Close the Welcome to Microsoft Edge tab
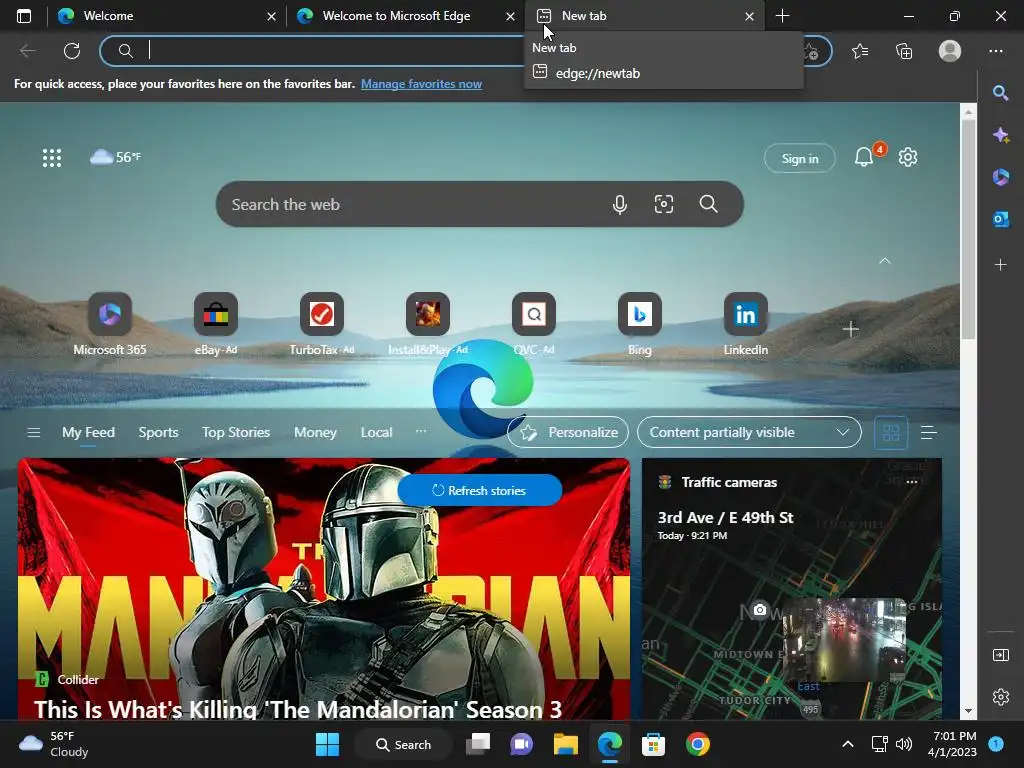The image size is (1024, 768). pos(510,16)
